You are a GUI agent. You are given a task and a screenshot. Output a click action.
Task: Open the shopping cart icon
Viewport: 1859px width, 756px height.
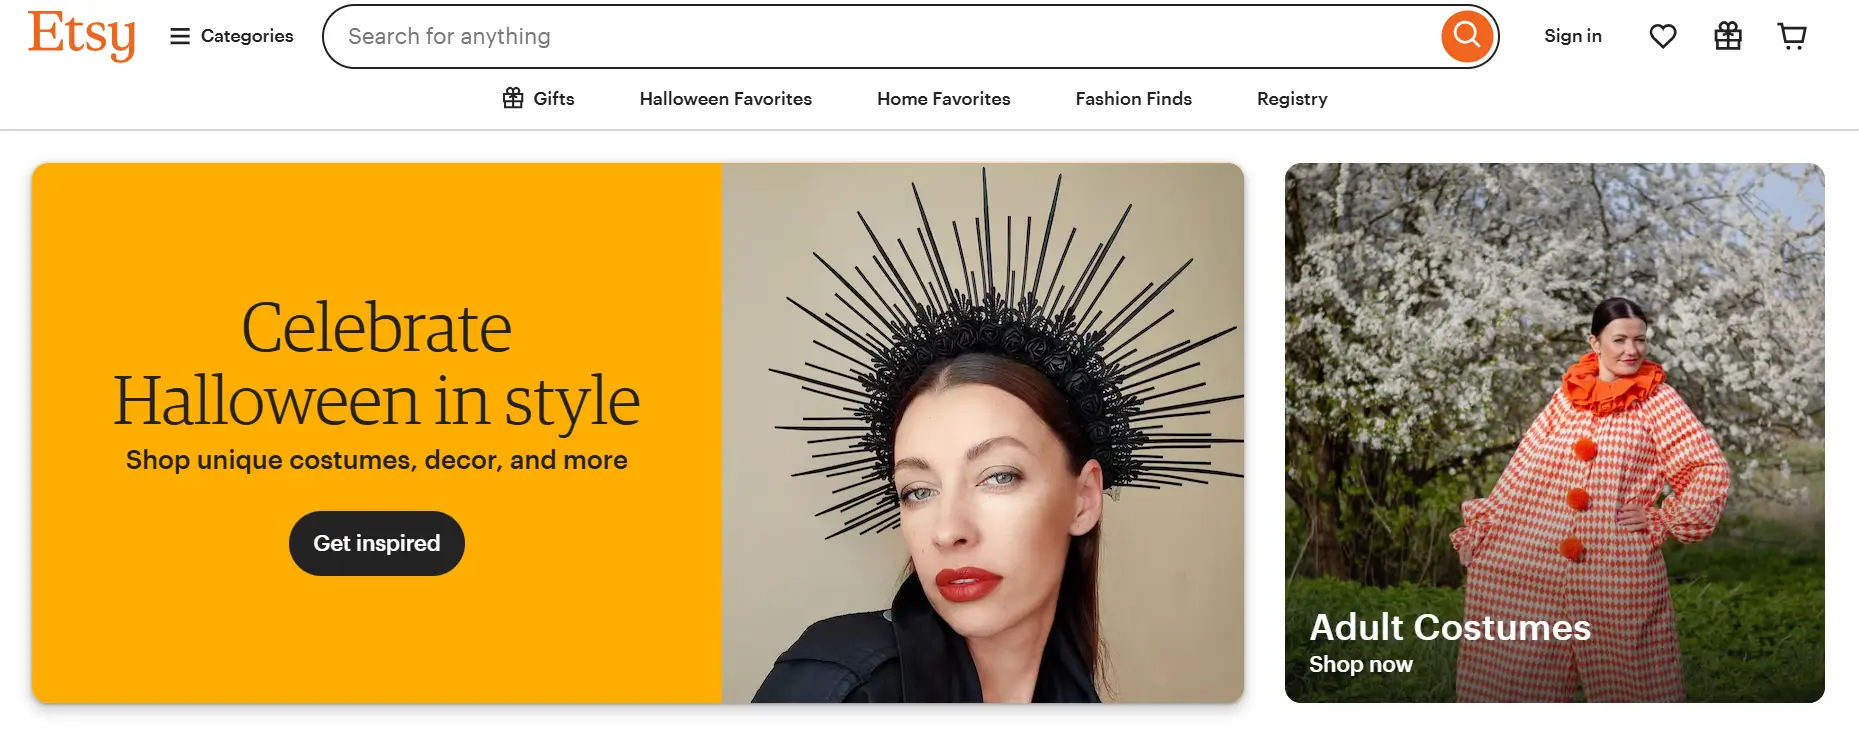[1792, 36]
